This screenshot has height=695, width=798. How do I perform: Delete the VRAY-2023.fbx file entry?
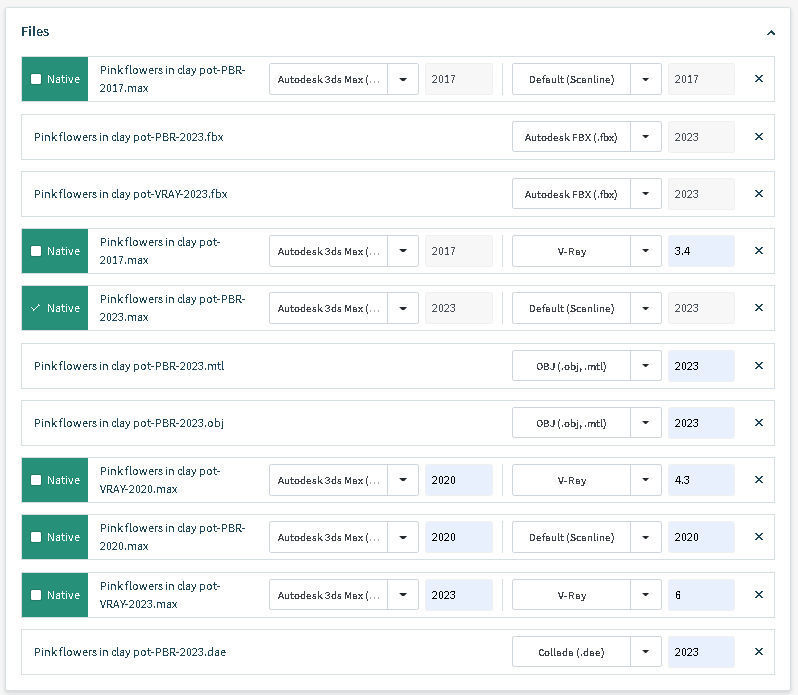coord(758,194)
